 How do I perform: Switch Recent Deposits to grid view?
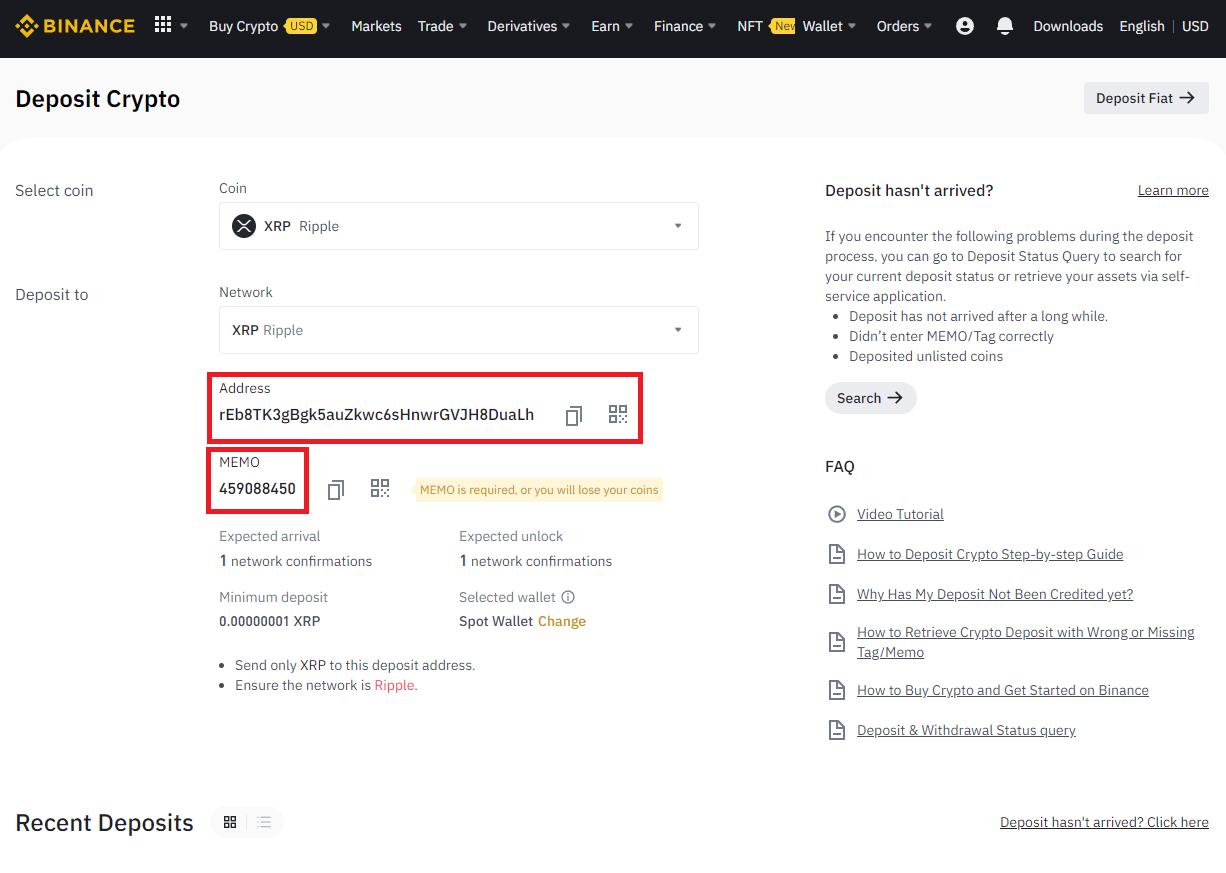coord(230,822)
